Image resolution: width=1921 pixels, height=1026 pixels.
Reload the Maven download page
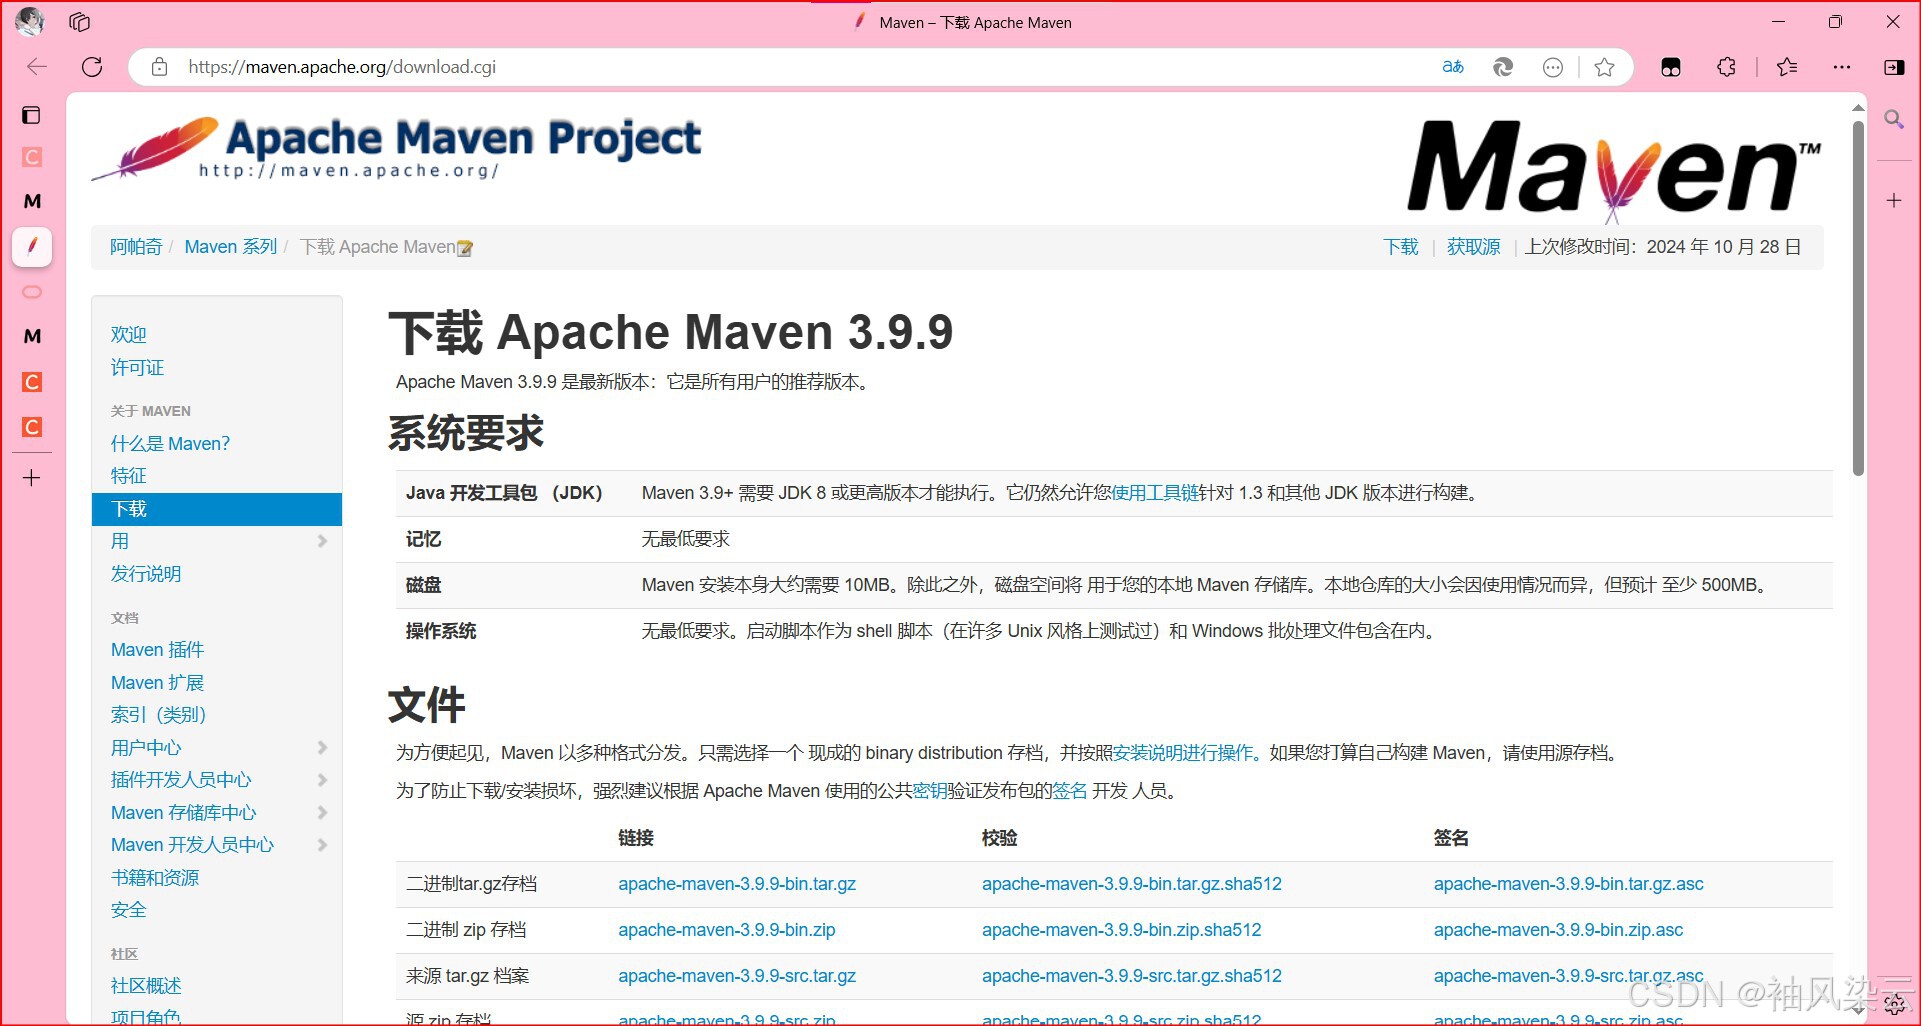pyautogui.click(x=92, y=67)
